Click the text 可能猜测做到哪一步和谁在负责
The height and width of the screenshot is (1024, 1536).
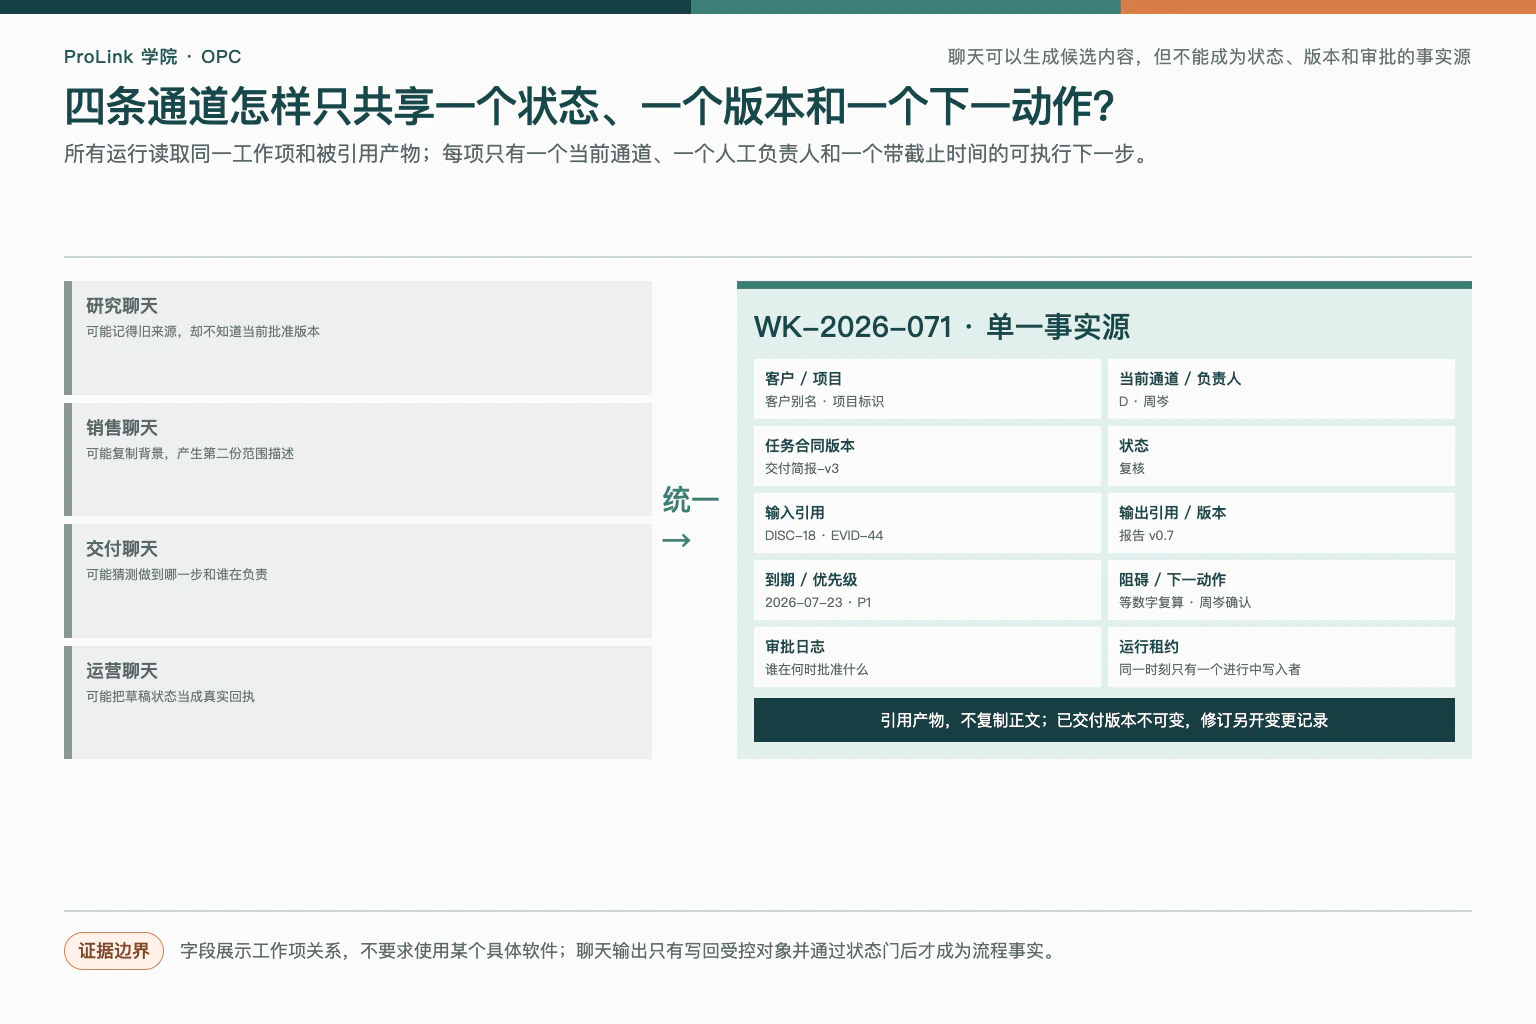tap(177, 575)
